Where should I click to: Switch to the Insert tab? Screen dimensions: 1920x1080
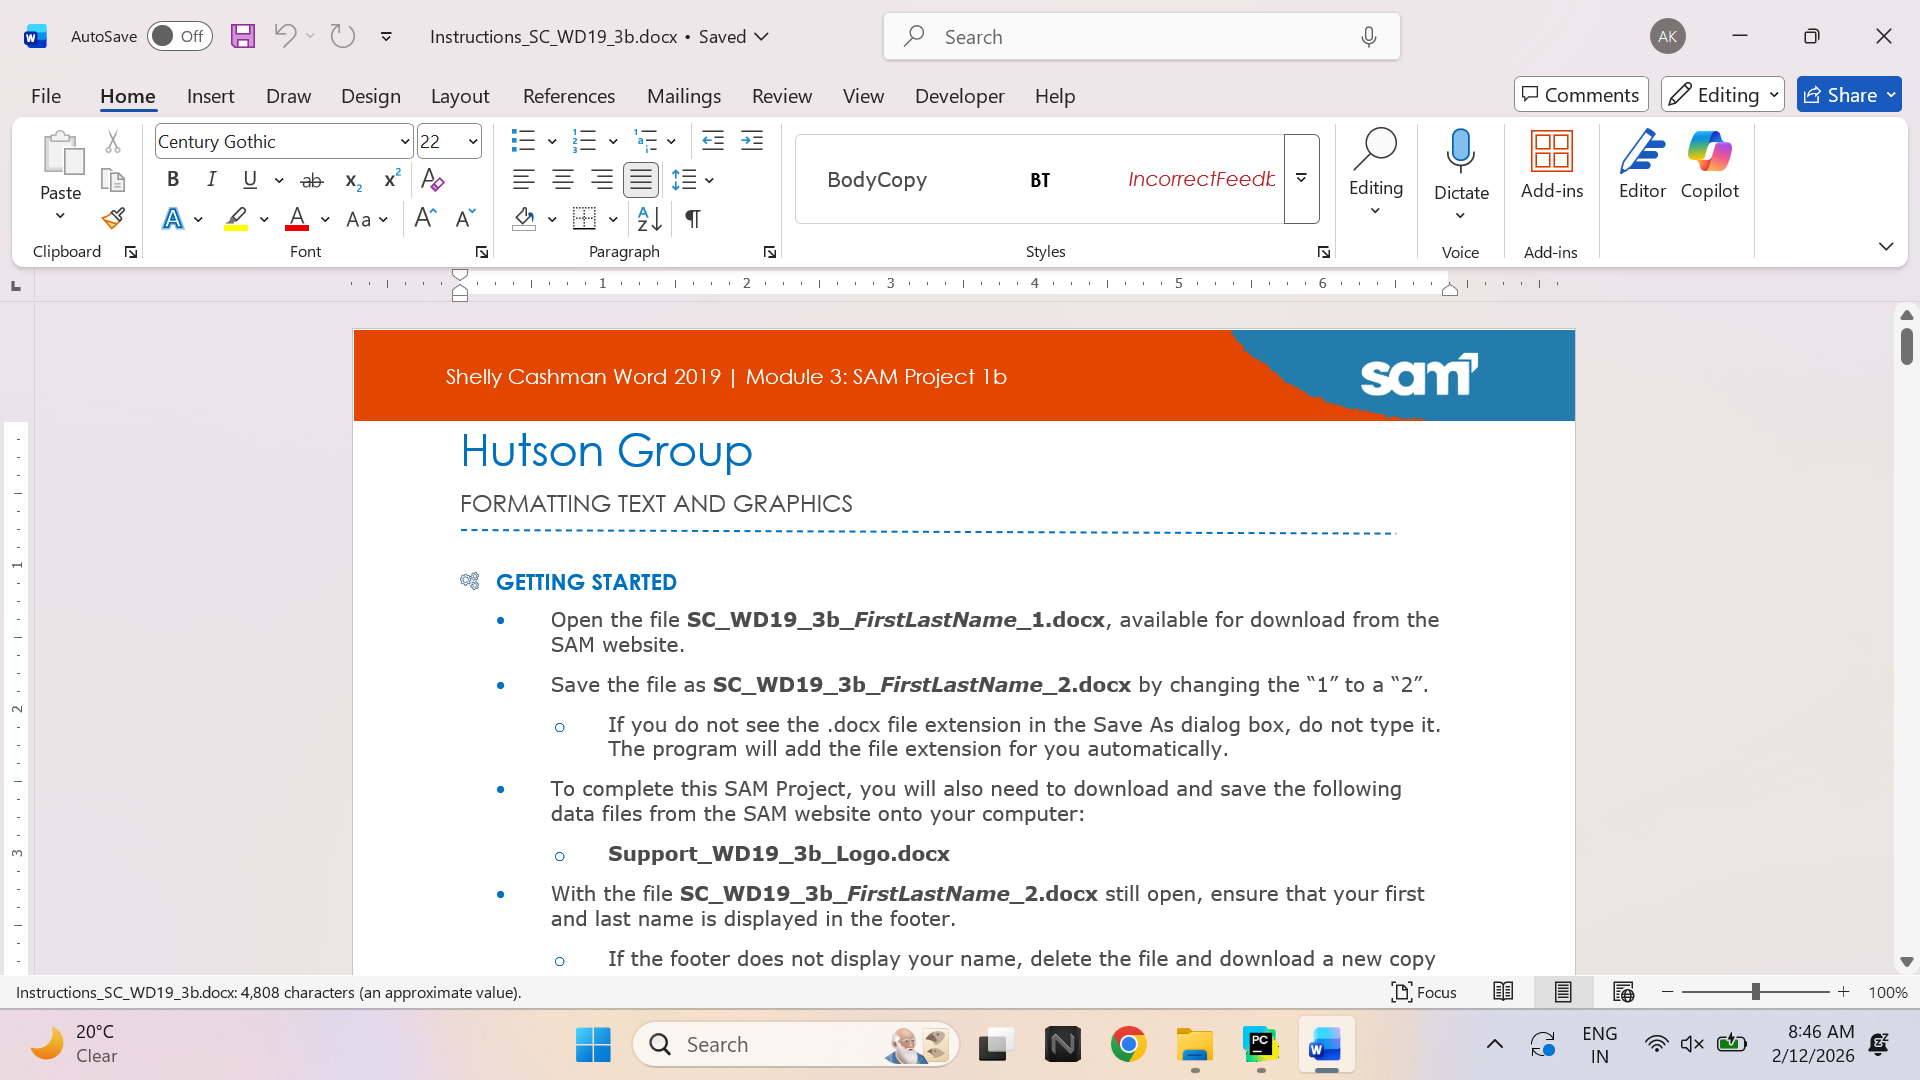(x=210, y=96)
